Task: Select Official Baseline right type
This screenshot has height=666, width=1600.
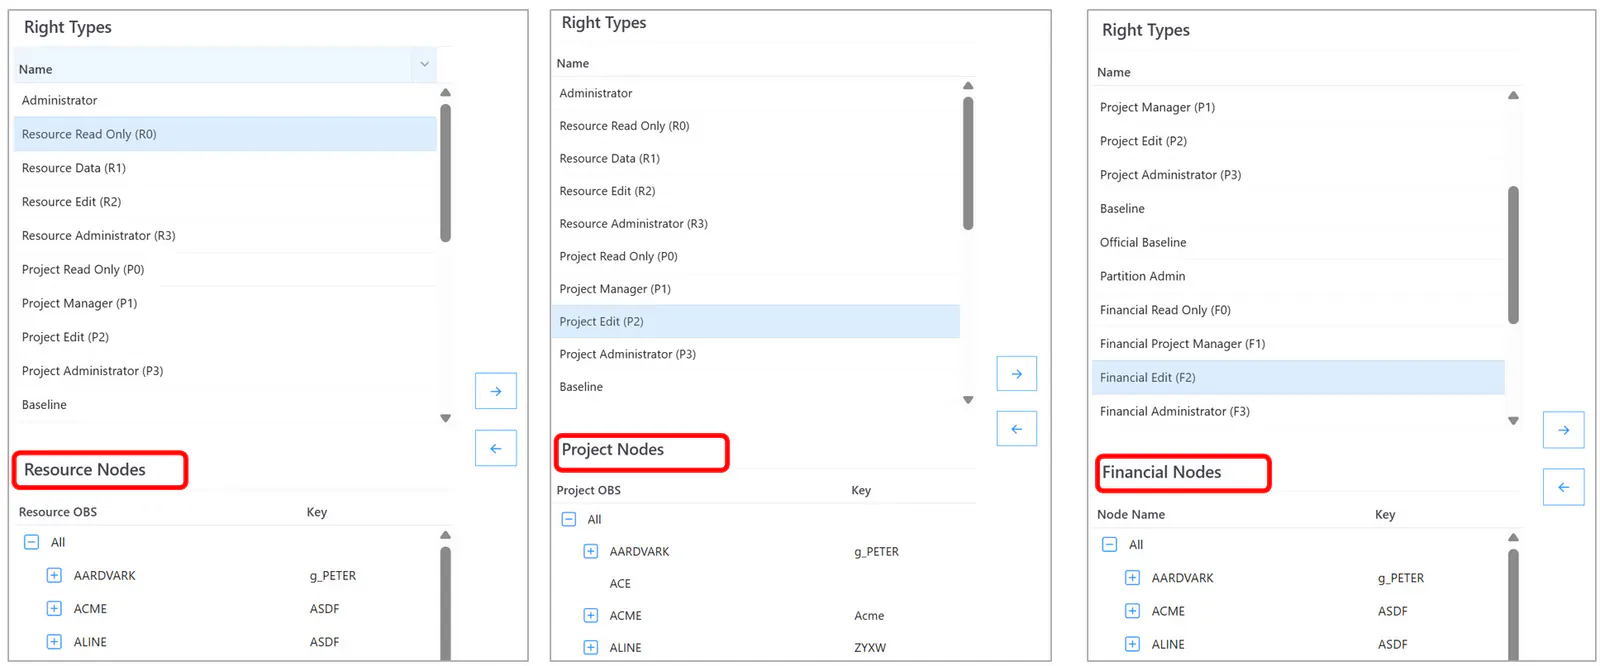Action: point(1298,242)
